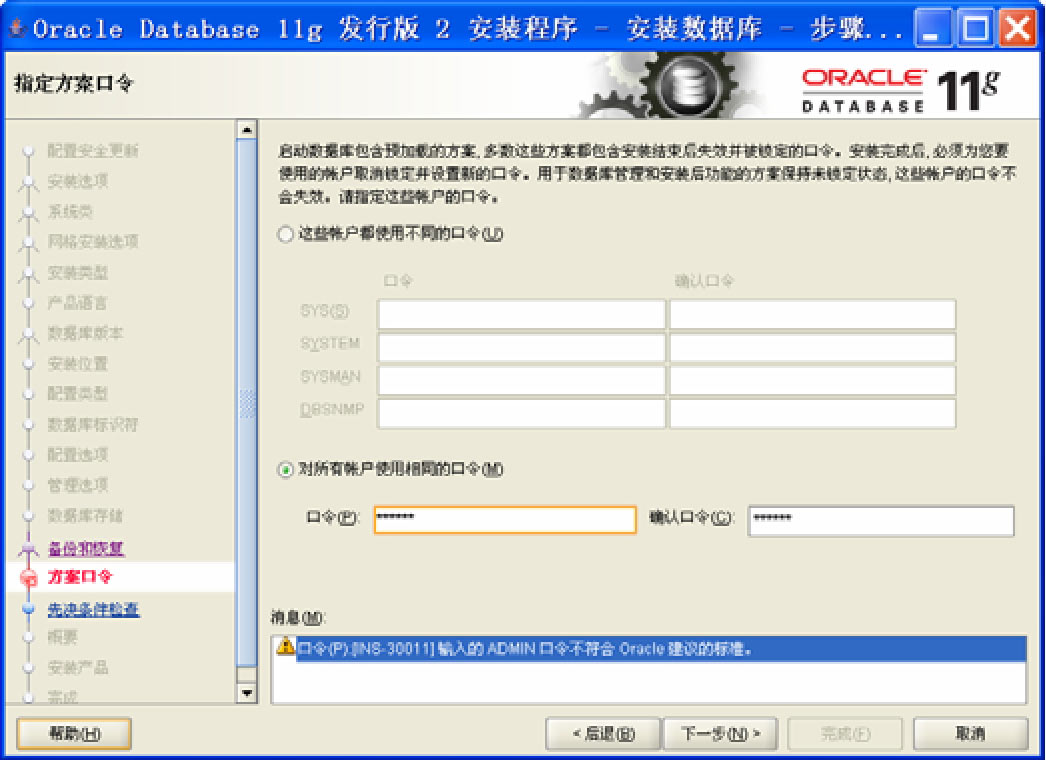Click the sidebar scrollbar up arrow

[x=247, y=129]
